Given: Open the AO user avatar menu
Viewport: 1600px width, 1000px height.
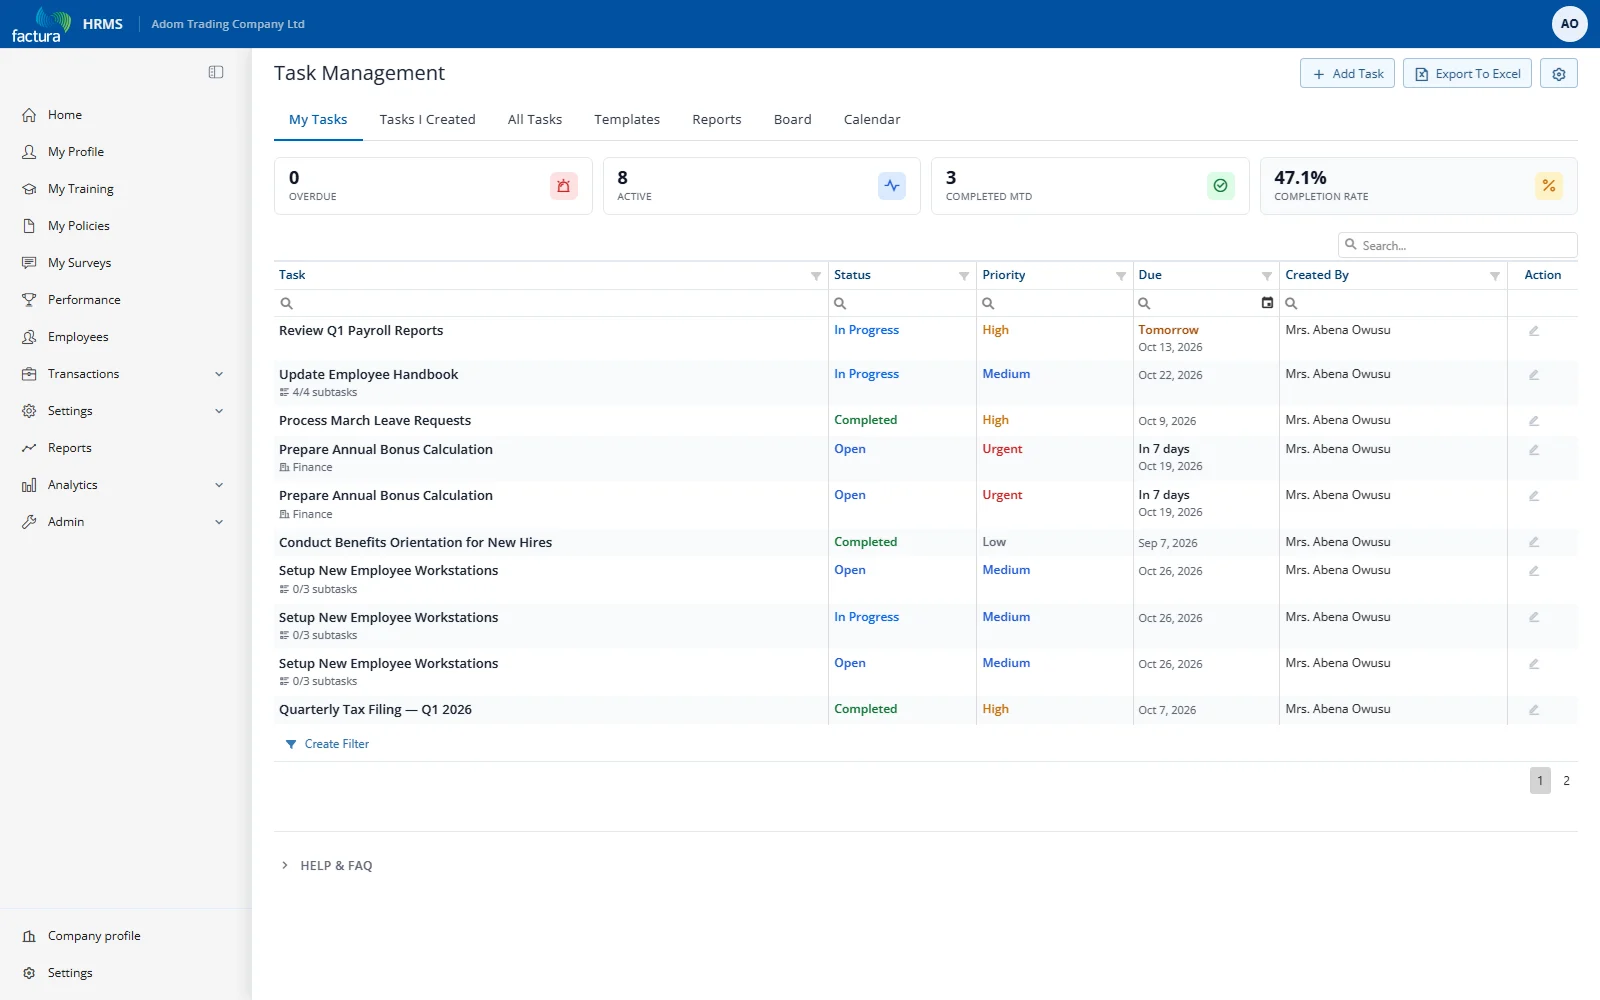Looking at the screenshot, I should coord(1569,24).
